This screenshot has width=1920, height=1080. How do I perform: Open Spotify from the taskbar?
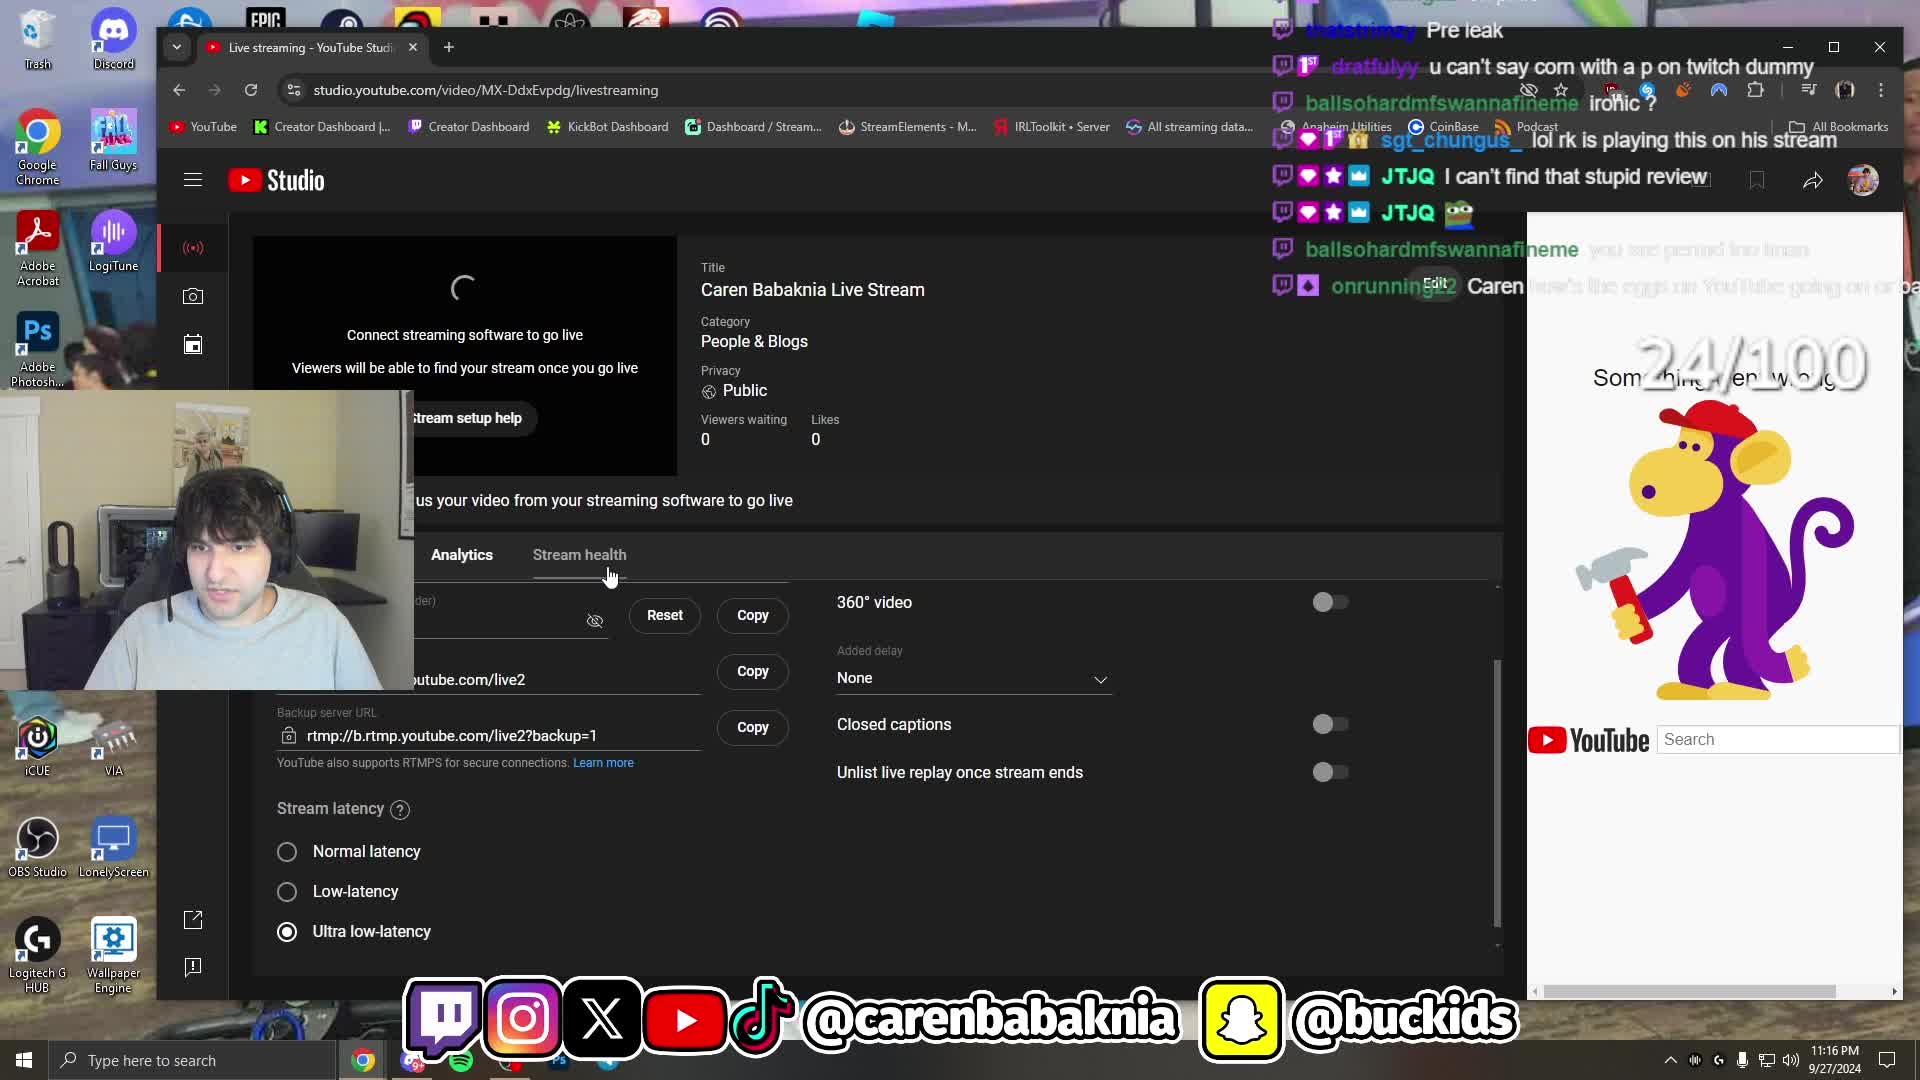[460, 1061]
